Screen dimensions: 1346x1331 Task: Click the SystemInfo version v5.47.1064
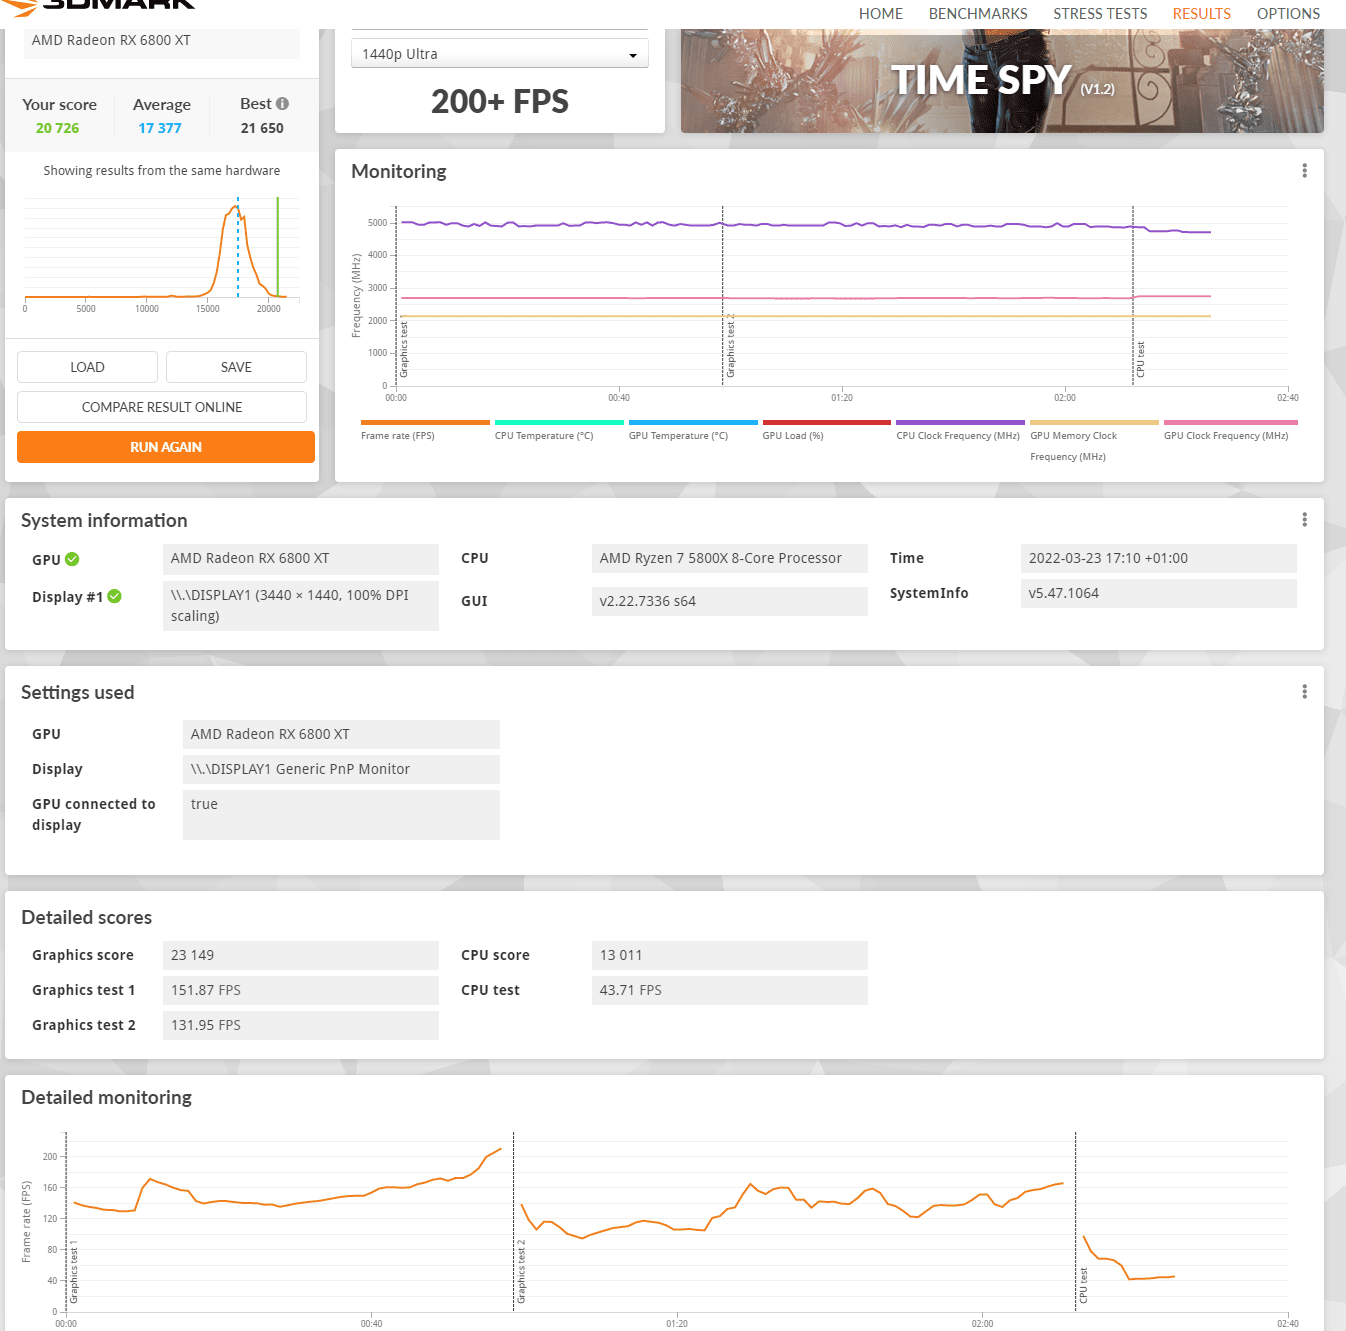[x=1158, y=593]
